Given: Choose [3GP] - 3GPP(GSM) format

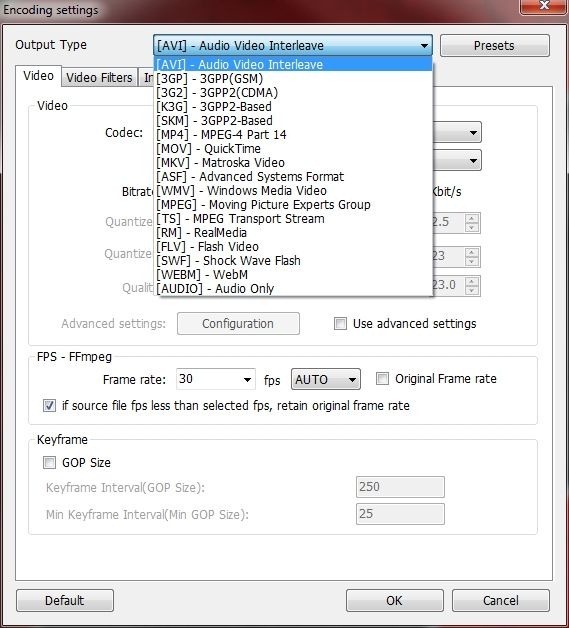Looking at the screenshot, I should pos(293,78).
